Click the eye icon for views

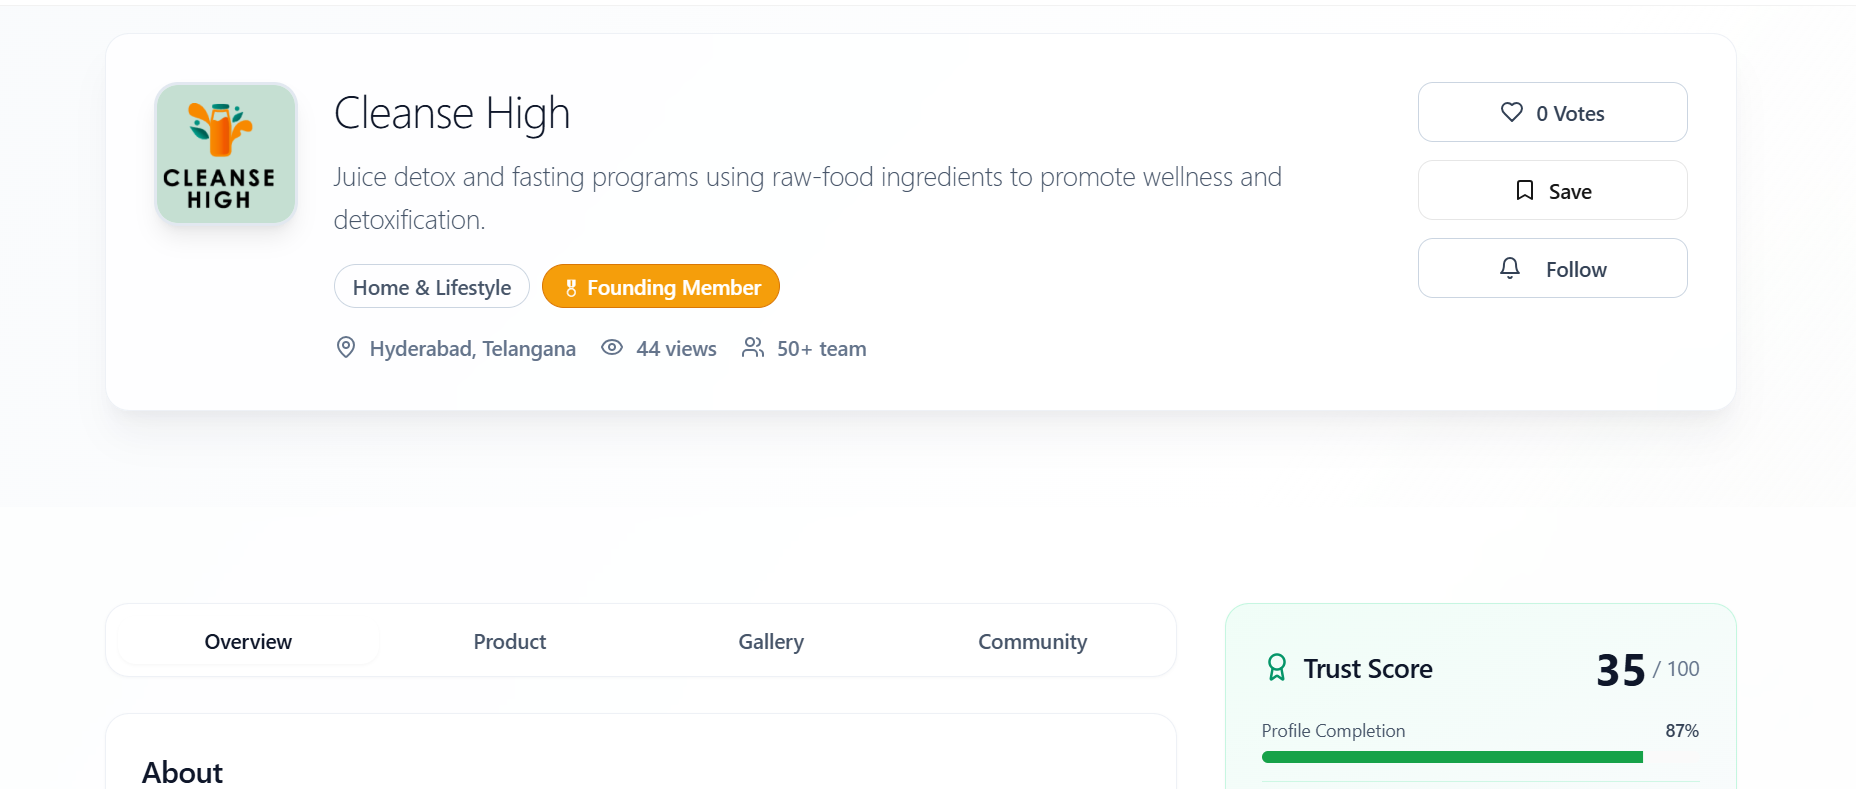pos(612,348)
